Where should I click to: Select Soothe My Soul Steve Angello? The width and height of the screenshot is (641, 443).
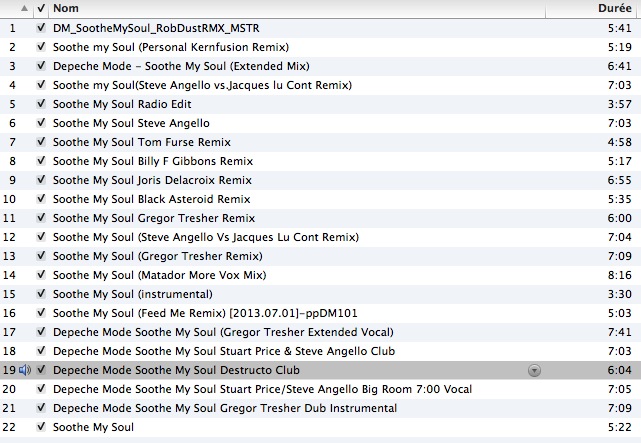(x=131, y=123)
